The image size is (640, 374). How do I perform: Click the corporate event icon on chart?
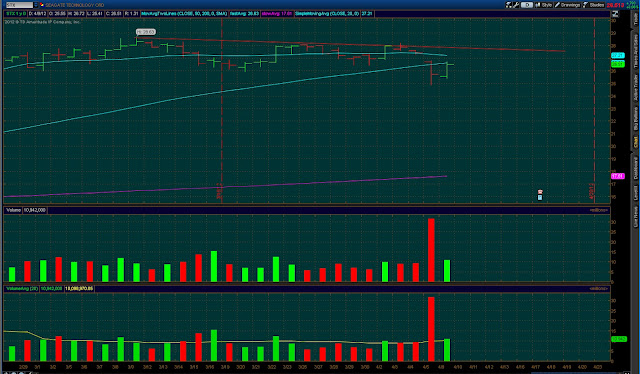point(540,195)
